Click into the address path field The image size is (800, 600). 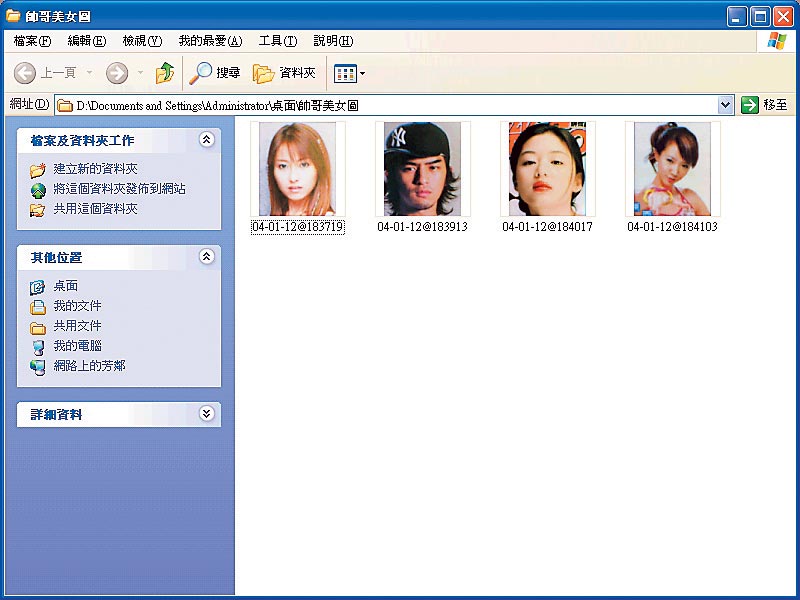point(393,106)
